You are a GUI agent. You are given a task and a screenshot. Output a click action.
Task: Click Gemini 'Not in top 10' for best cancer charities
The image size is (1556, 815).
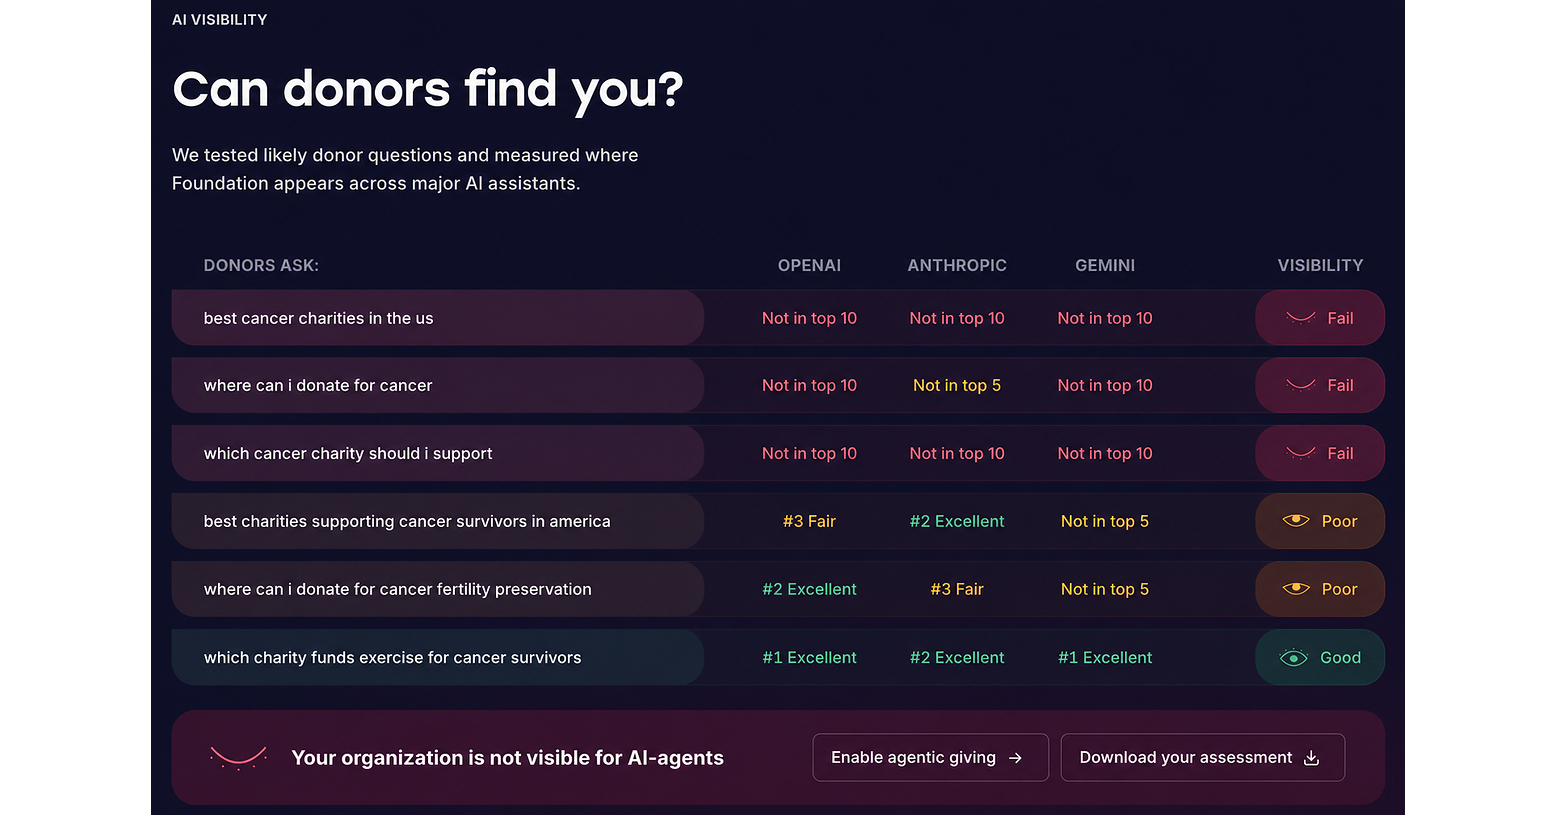click(x=1105, y=318)
